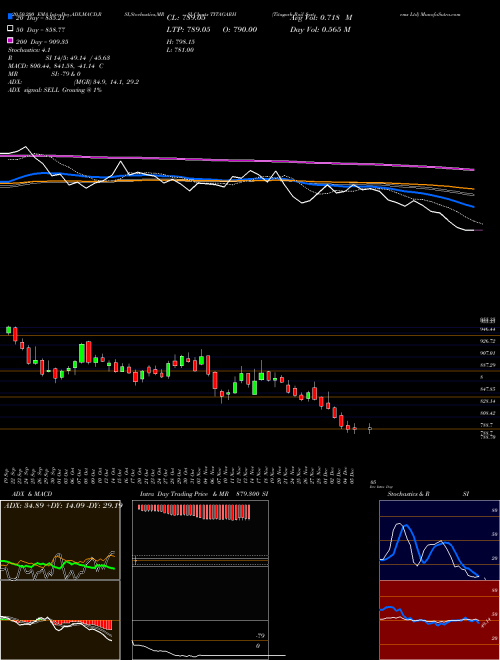
Task: Select the '50 Day = 858.77' legend text
Action: click(x=41, y=29)
